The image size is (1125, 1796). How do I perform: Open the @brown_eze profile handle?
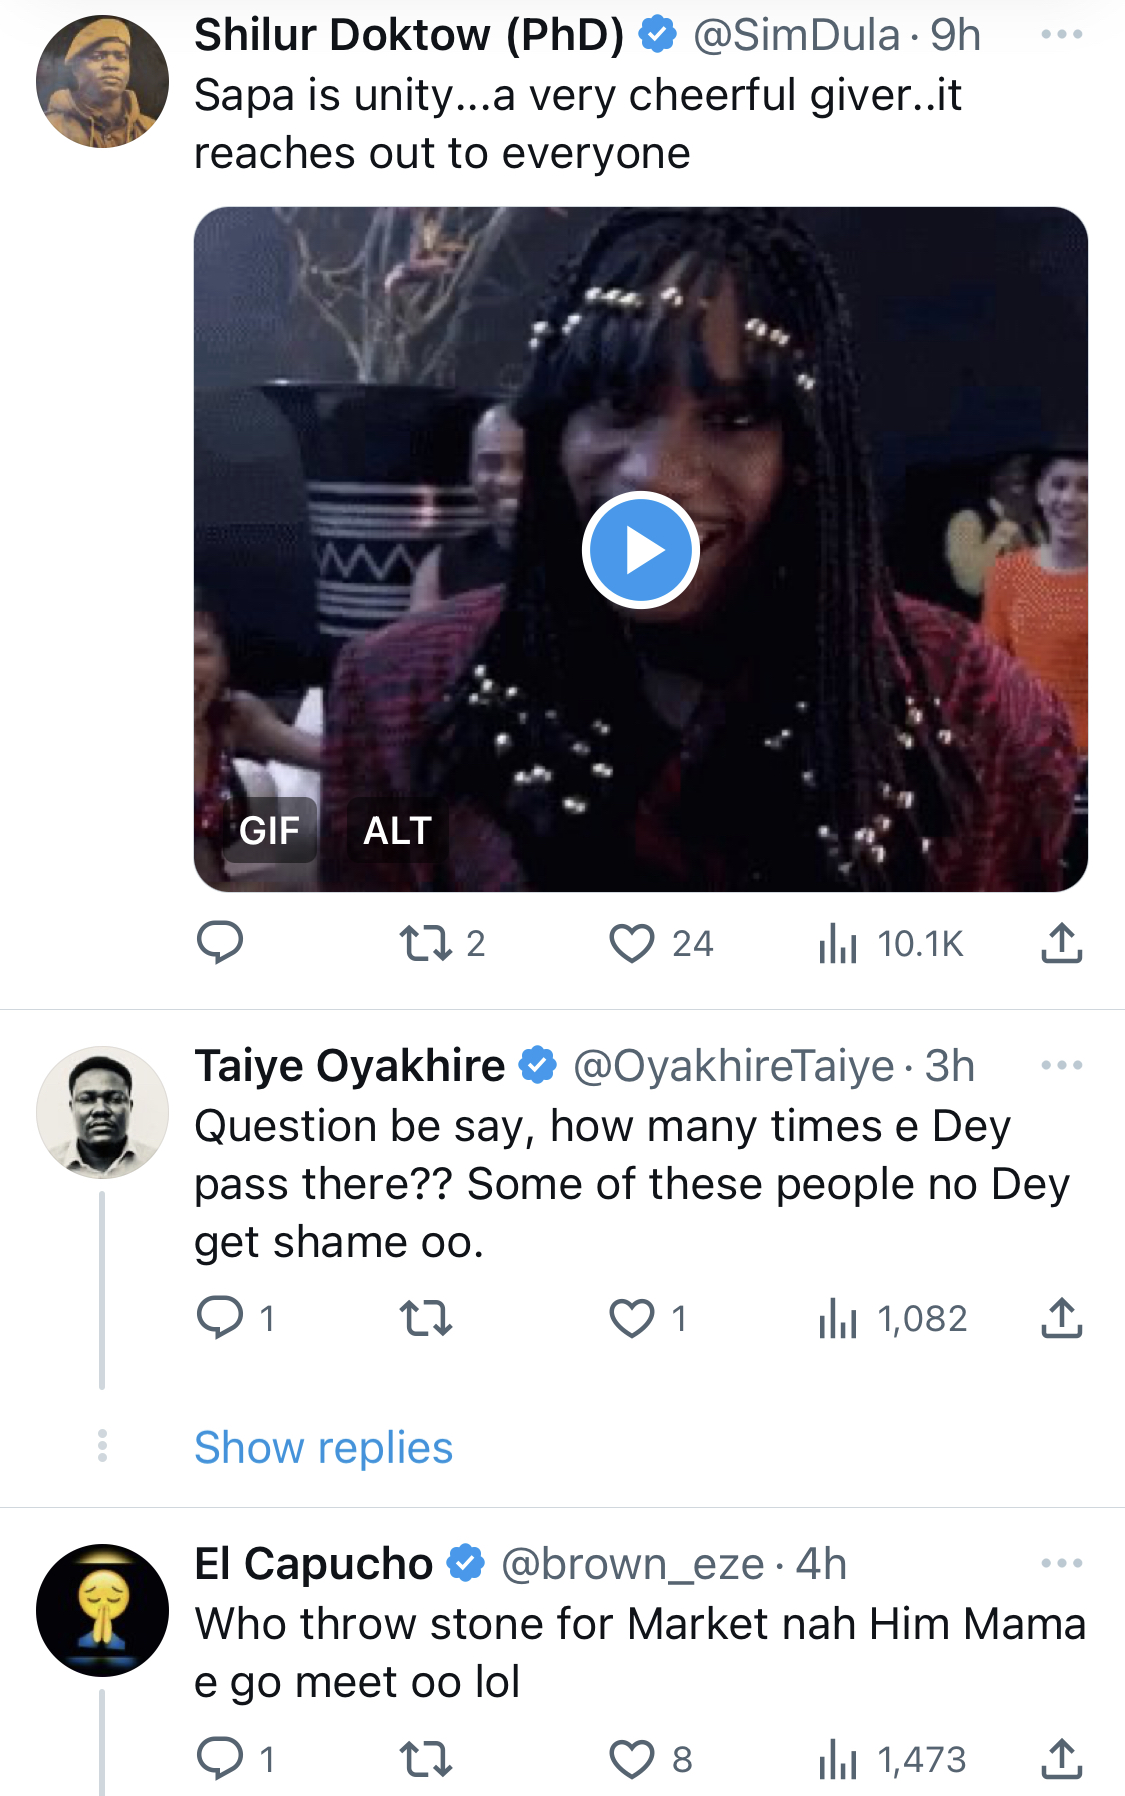632,1563
